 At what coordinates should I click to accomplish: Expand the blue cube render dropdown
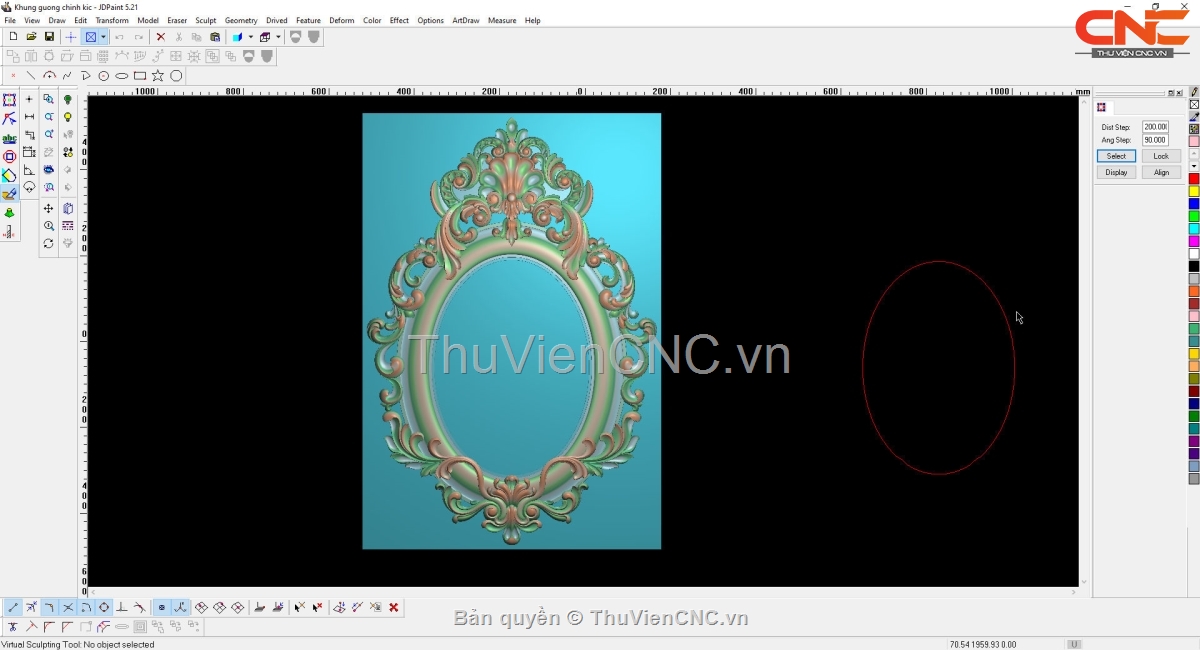pyautogui.click(x=250, y=37)
